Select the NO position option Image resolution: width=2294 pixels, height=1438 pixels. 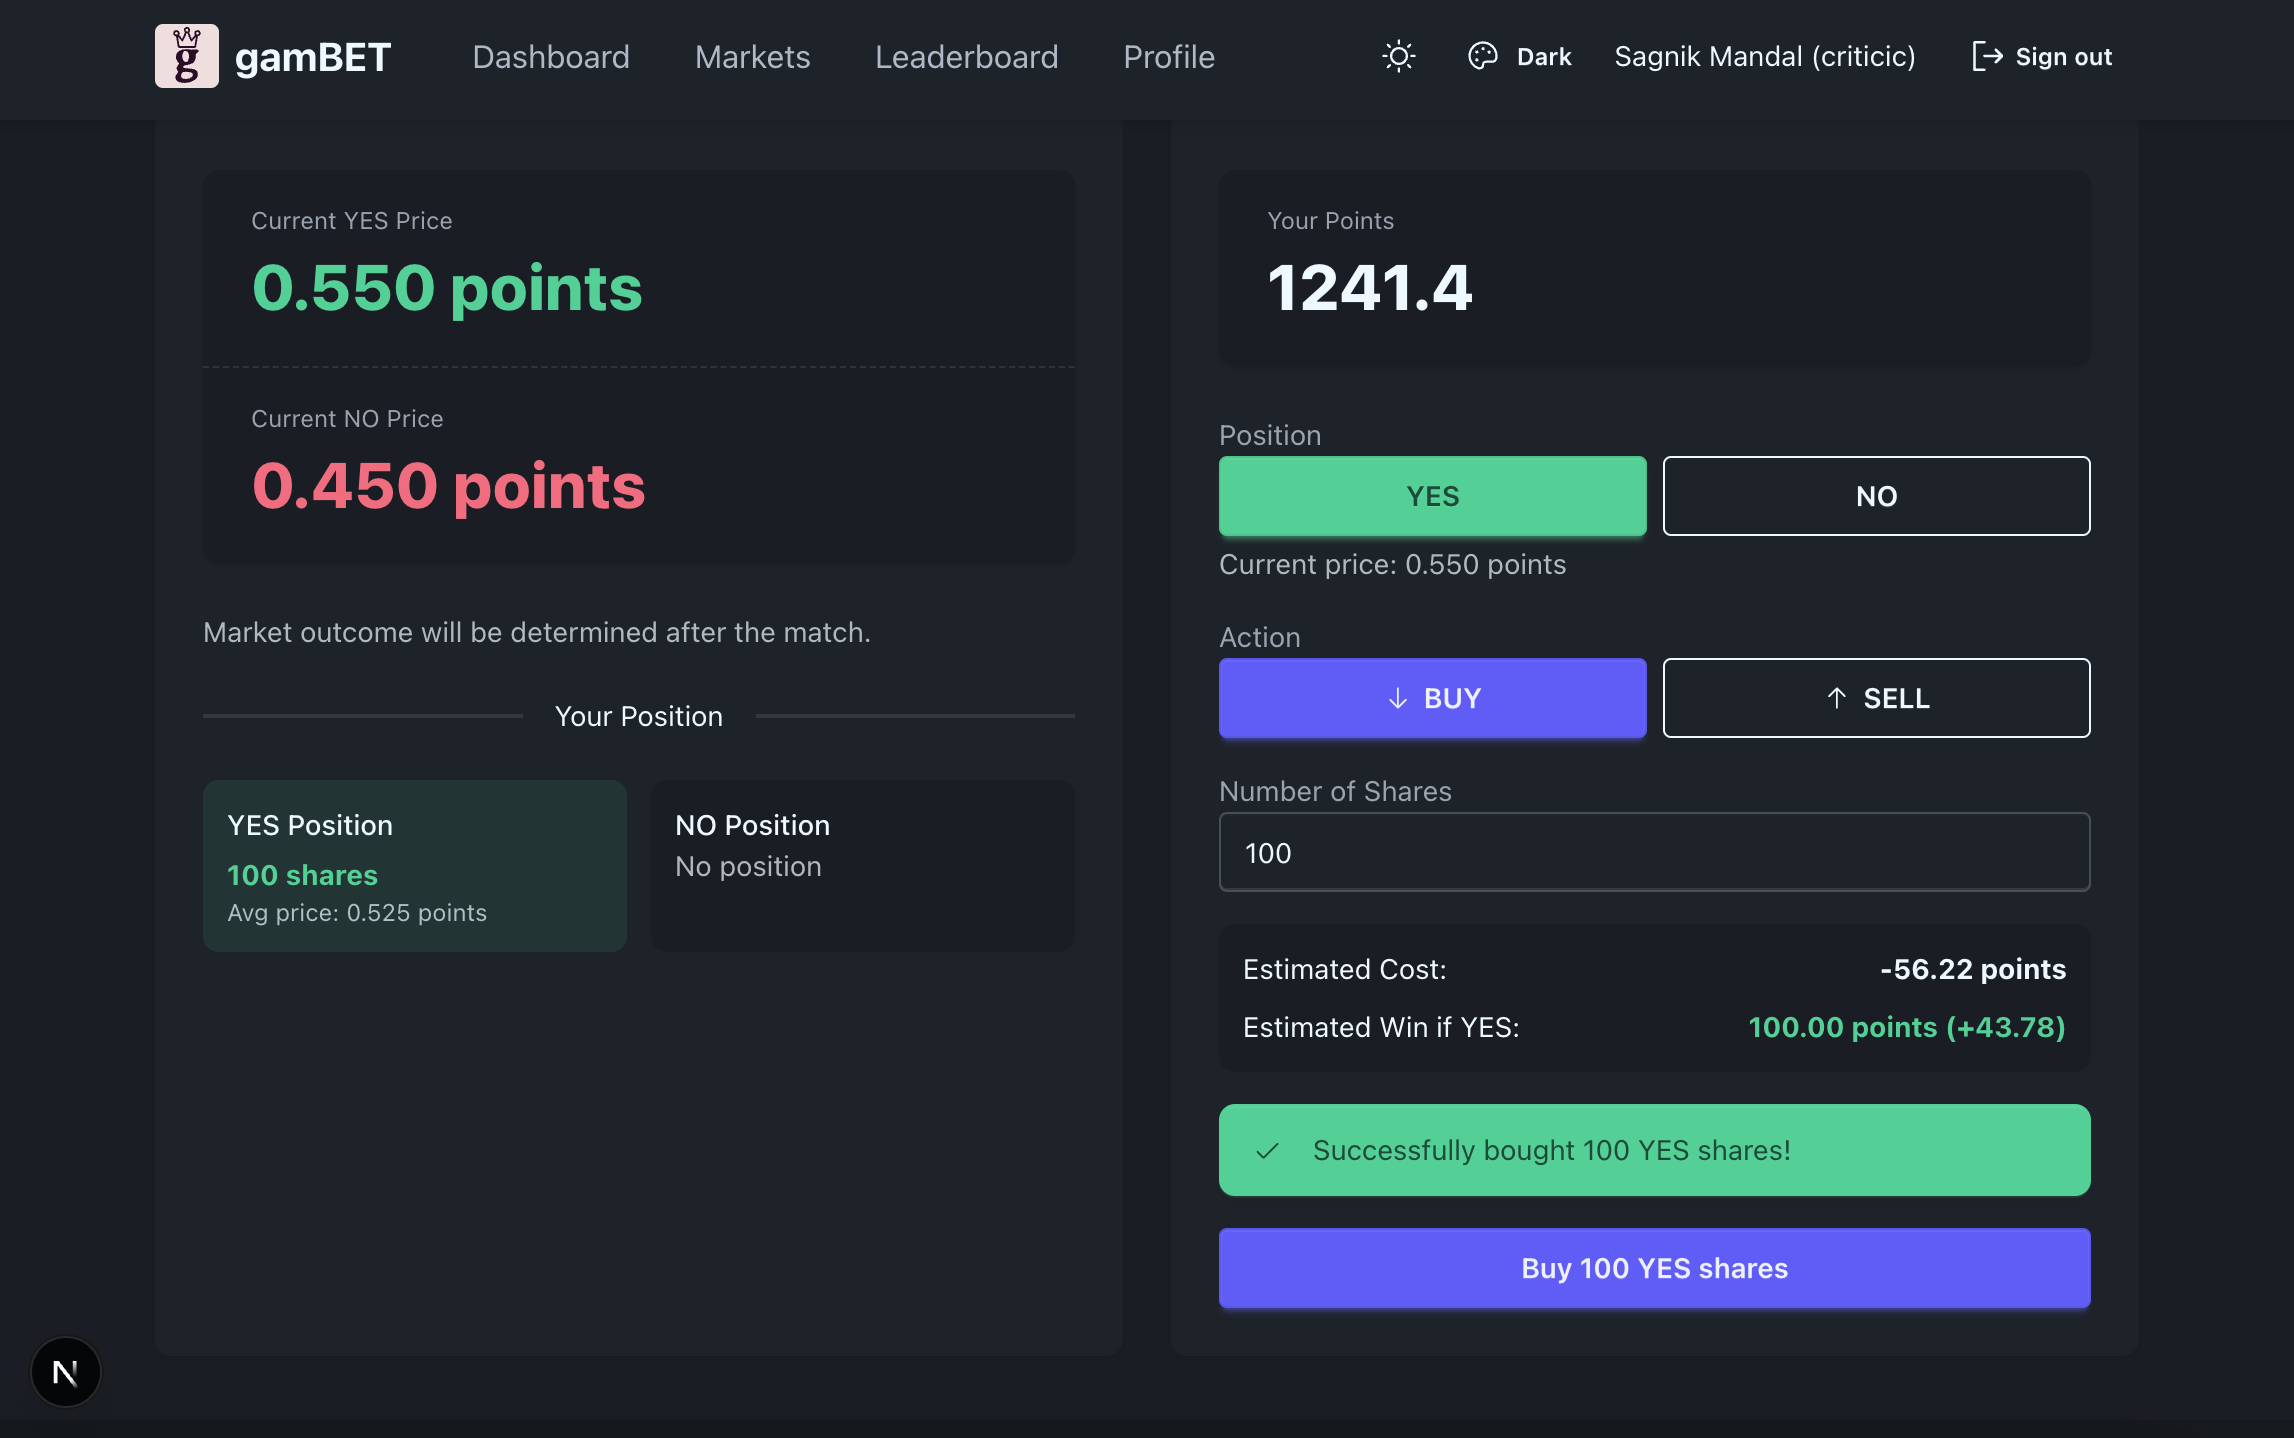pyautogui.click(x=1876, y=496)
